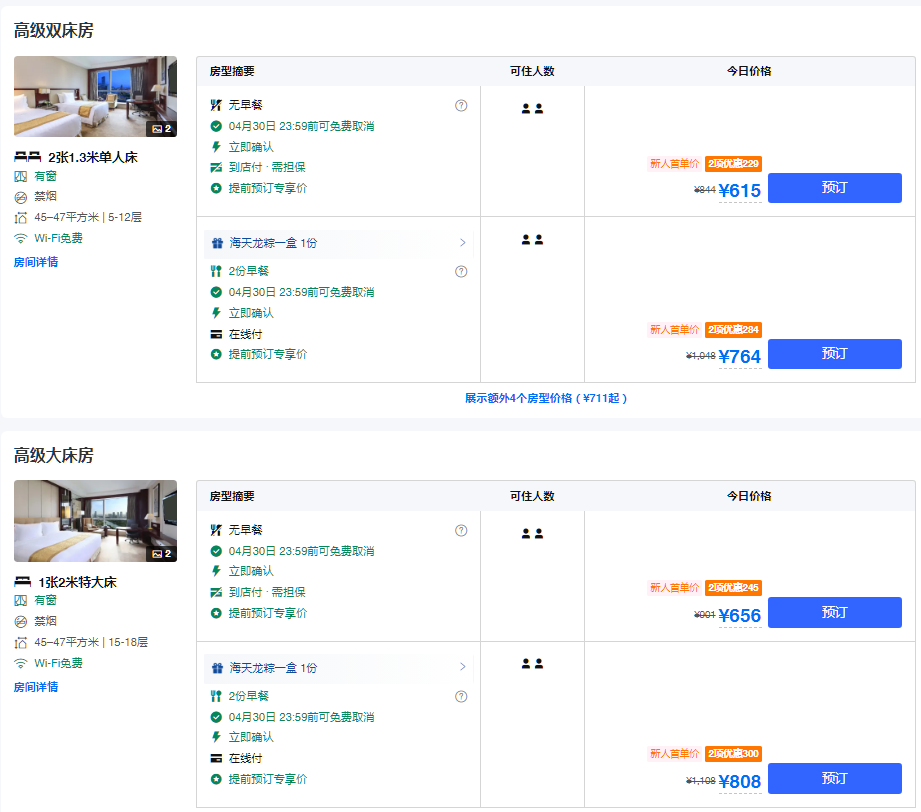
Task: Click the ¥615 price
Action: [740, 190]
